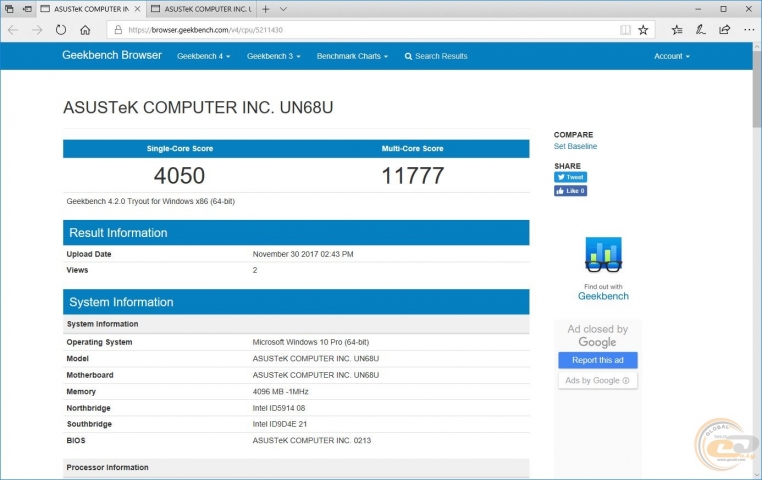Click the Geekbench glasses chart logo
This screenshot has width=762, height=480.
pos(603,255)
